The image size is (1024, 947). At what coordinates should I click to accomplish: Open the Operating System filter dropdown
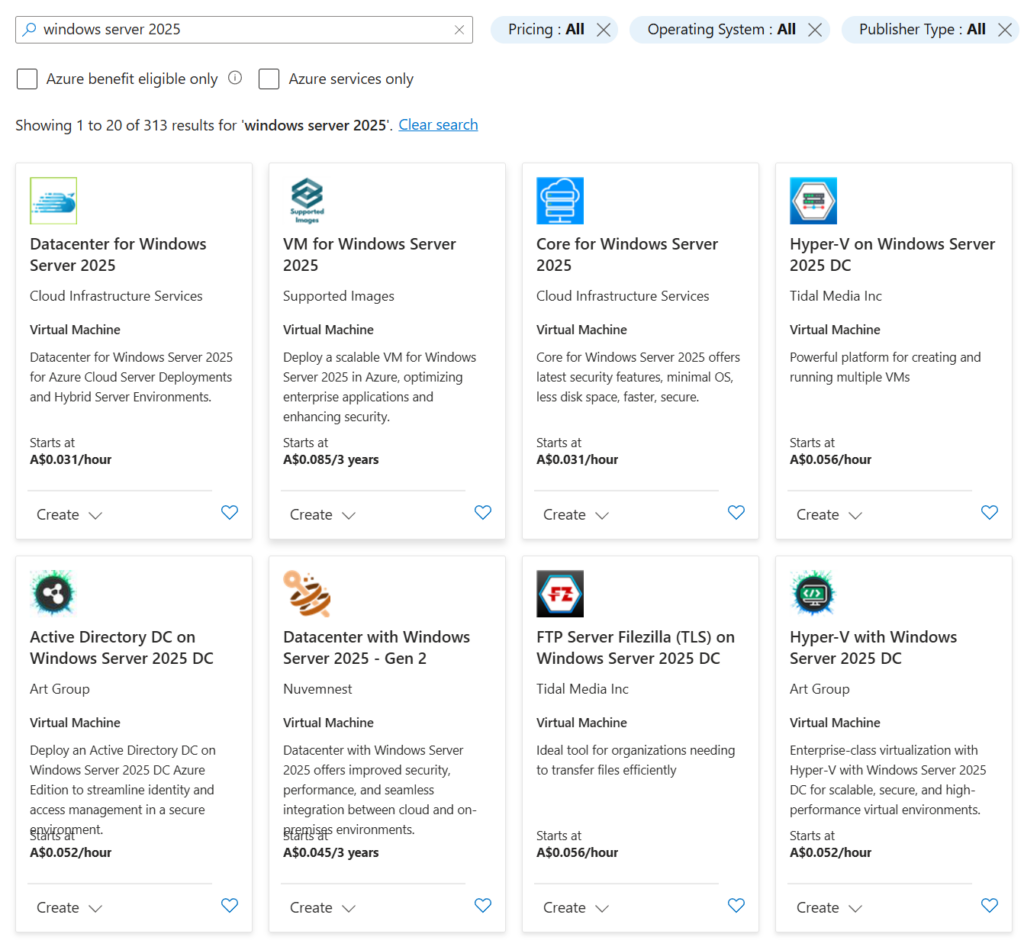[721, 30]
